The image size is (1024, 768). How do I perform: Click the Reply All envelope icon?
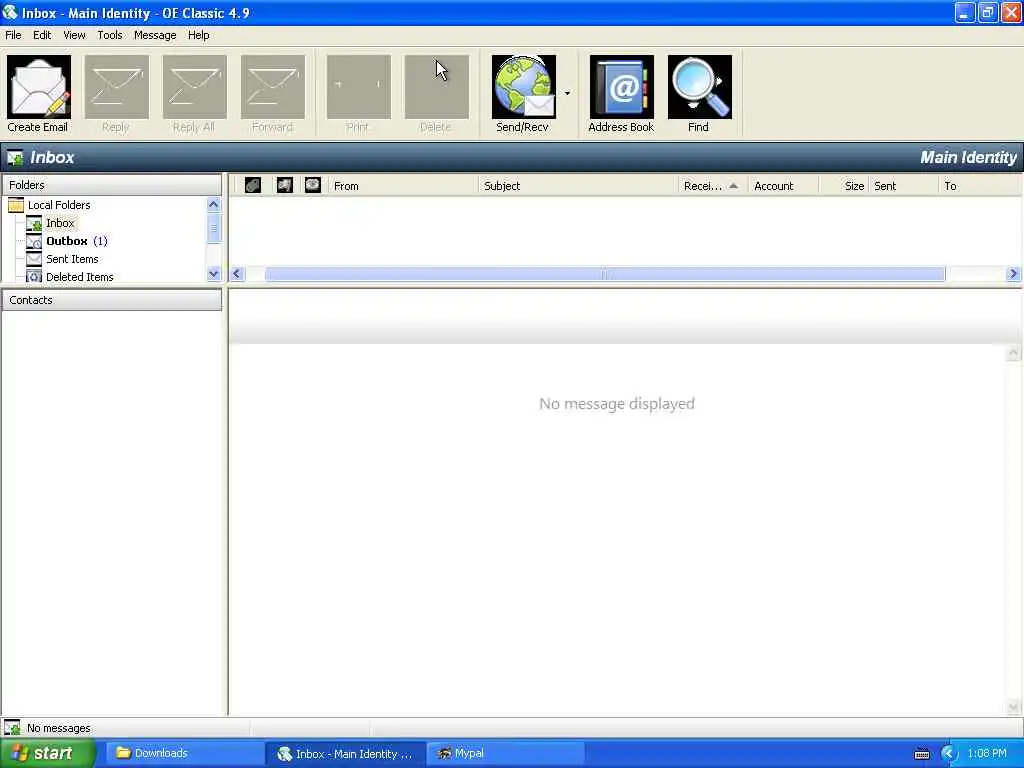195,87
